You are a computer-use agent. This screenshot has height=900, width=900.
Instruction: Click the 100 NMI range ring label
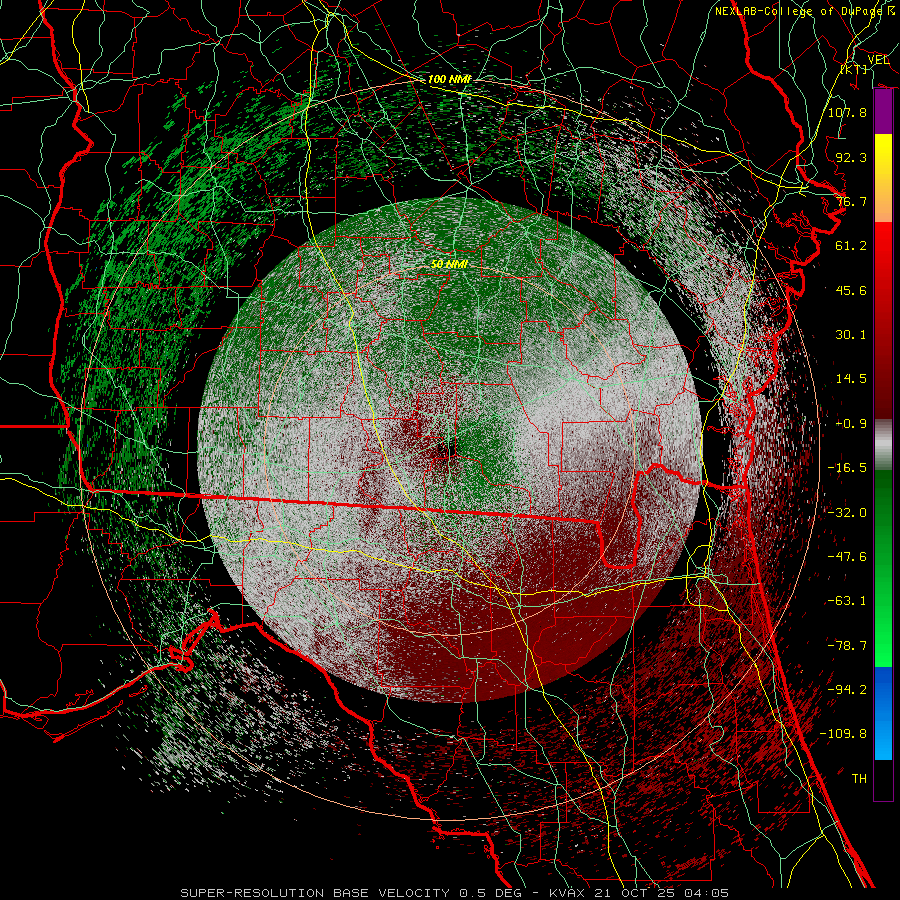tap(449, 79)
